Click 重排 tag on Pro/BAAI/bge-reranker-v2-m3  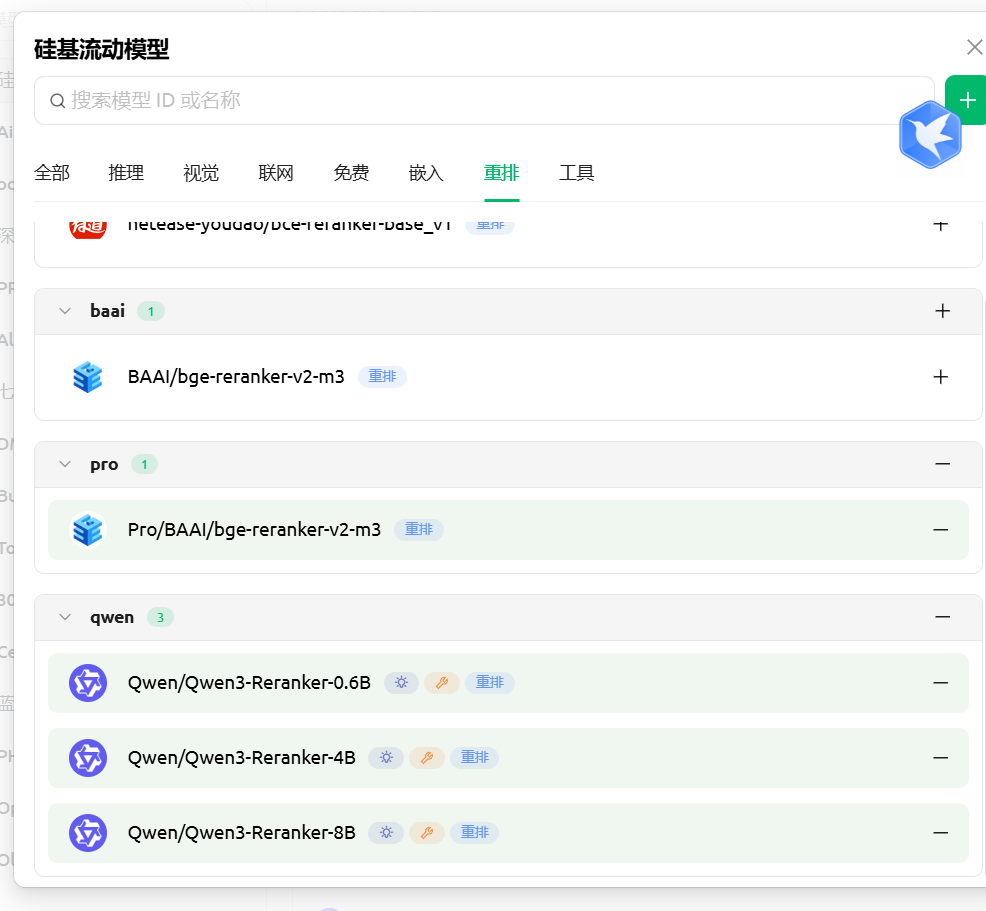click(419, 530)
